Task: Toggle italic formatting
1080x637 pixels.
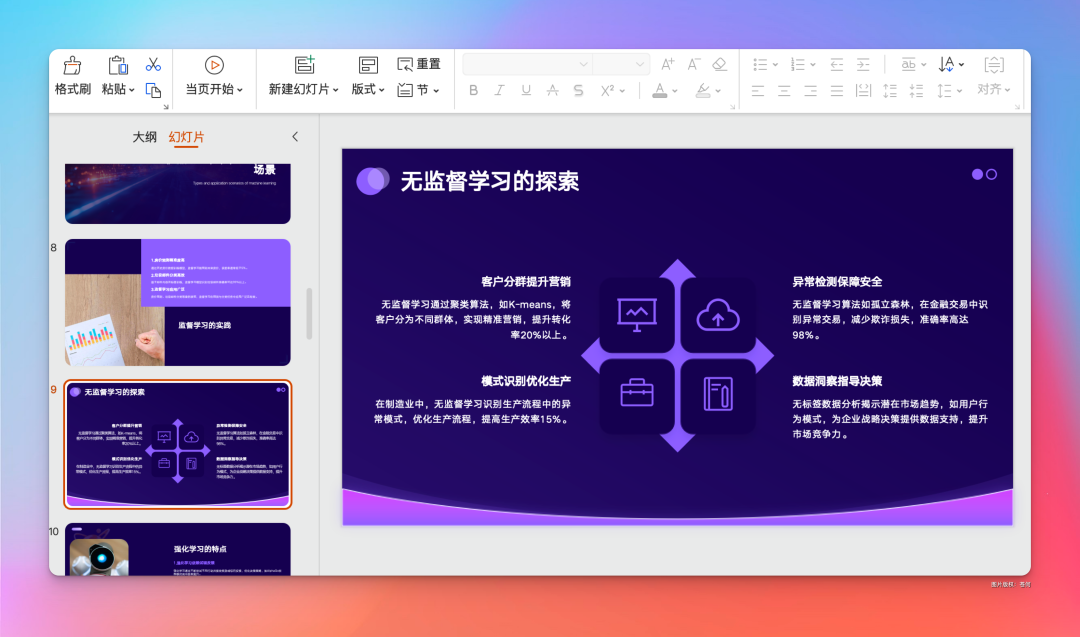Action: [x=499, y=90]
